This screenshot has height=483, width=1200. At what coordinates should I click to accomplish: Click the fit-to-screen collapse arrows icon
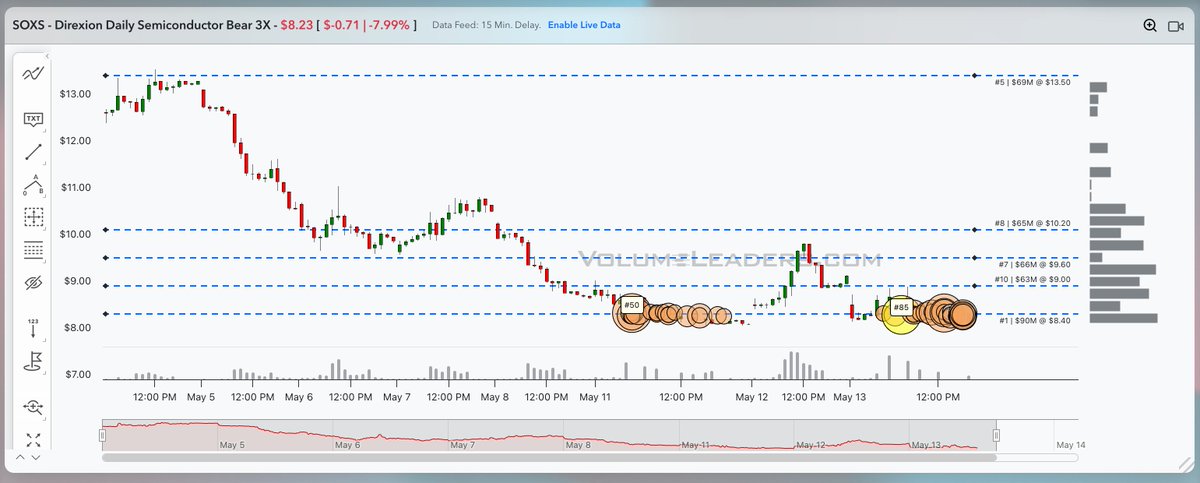coord(34,439)
